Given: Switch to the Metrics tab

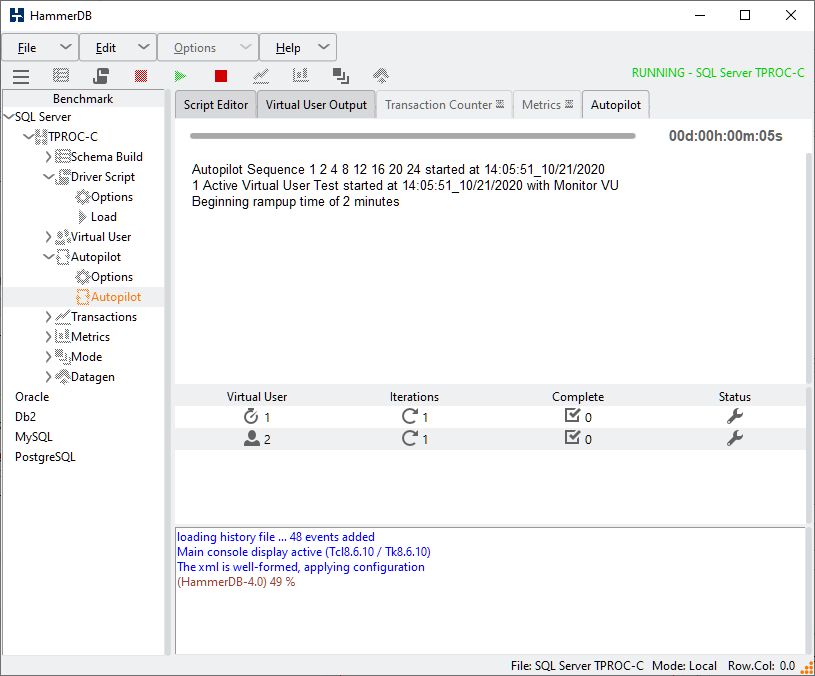Looking at the screenshot, I should click(547, 104).
